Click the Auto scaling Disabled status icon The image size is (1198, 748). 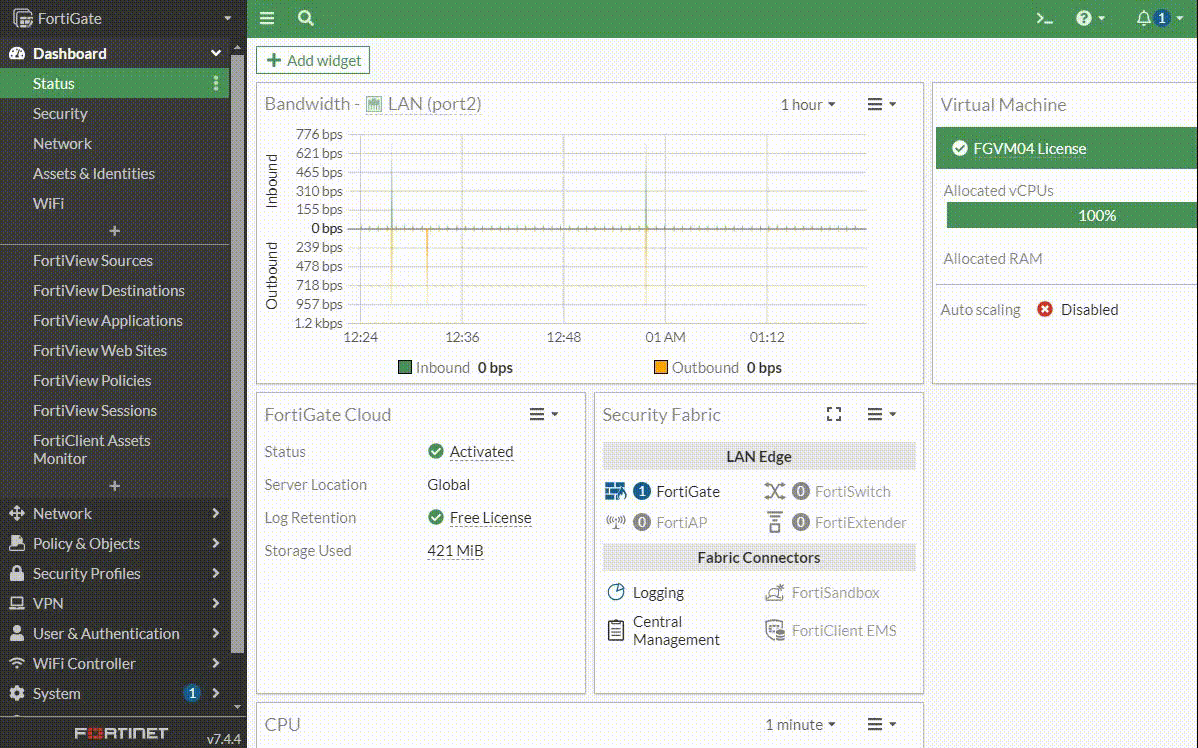pyautogui.click(x=1044, y=309)
